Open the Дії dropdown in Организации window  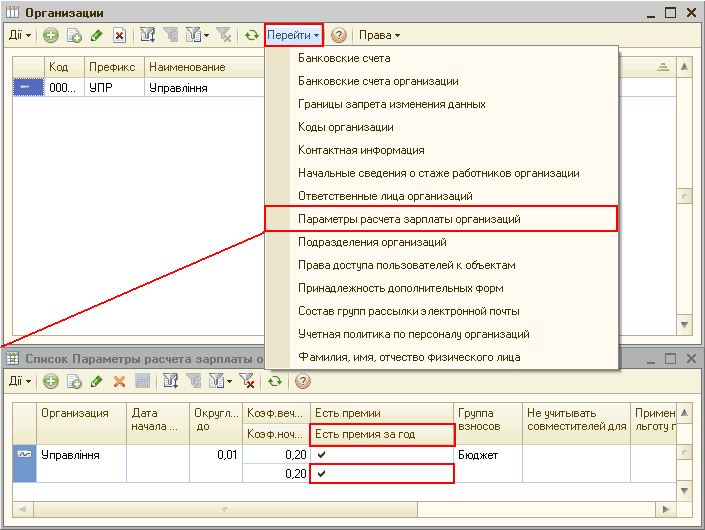[x=20, y=36]
